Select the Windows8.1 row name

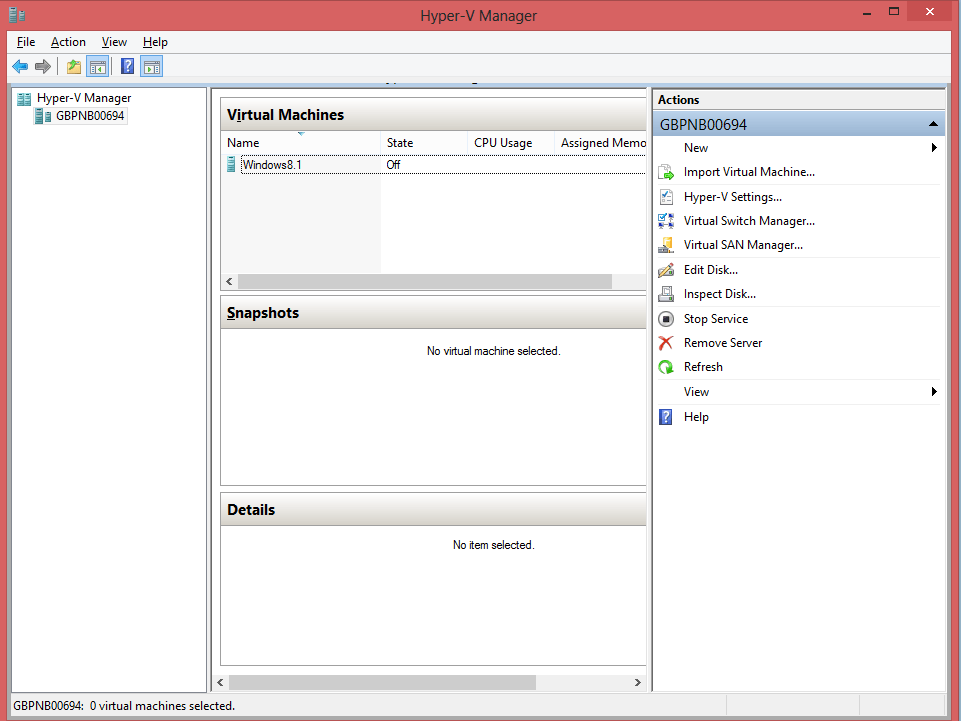[x=272, y=165]
